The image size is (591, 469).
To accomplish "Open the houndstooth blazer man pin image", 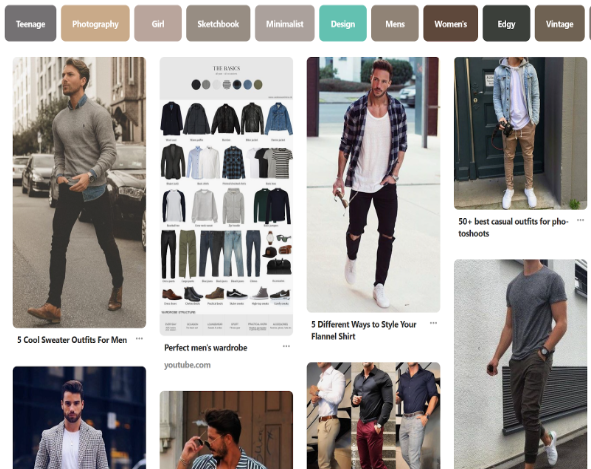I will [x=79, y=418].
